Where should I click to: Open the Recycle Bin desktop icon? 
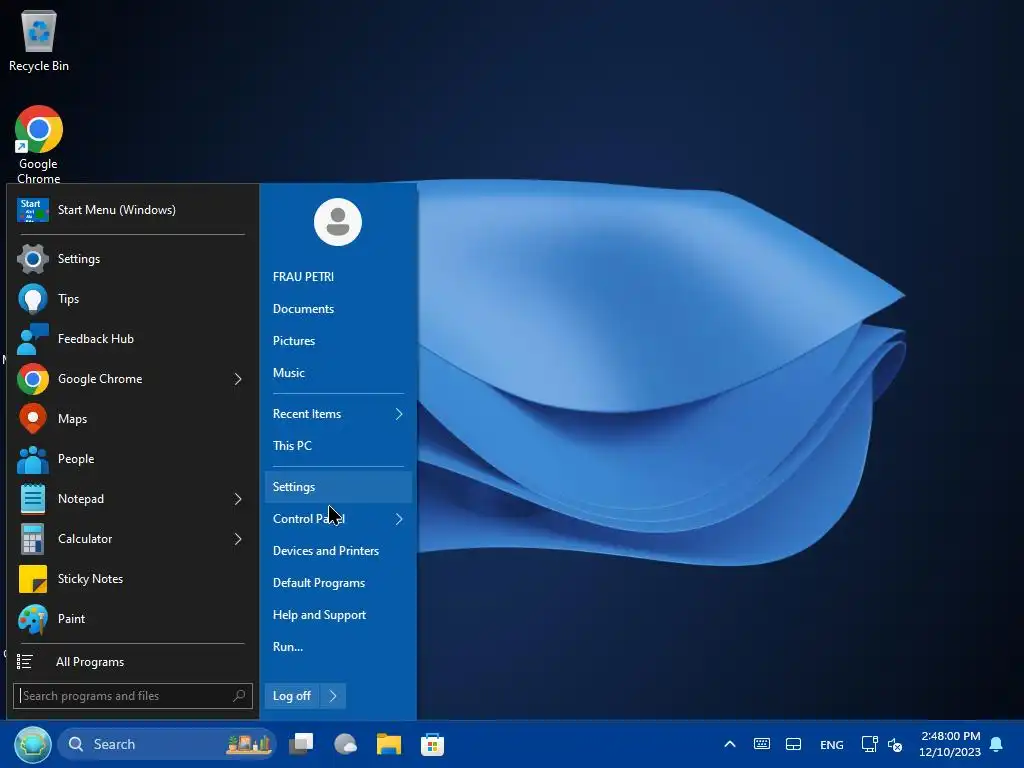pos(39,40)
